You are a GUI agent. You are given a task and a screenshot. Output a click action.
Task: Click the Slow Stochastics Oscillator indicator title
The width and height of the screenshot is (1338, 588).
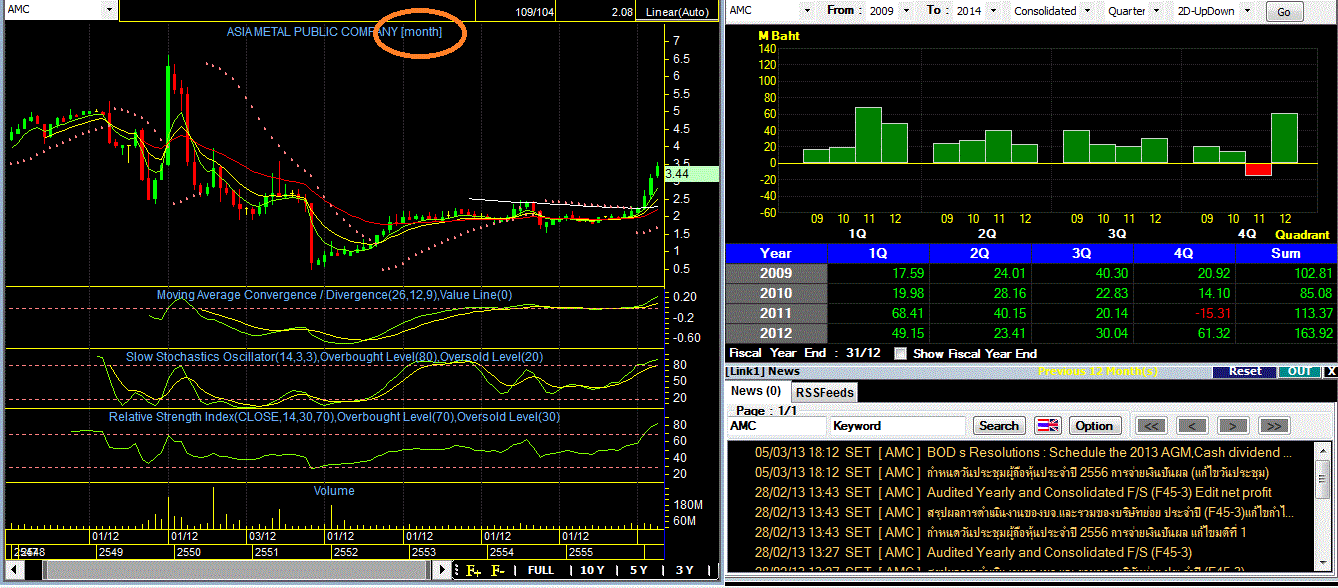click(335, 356)
